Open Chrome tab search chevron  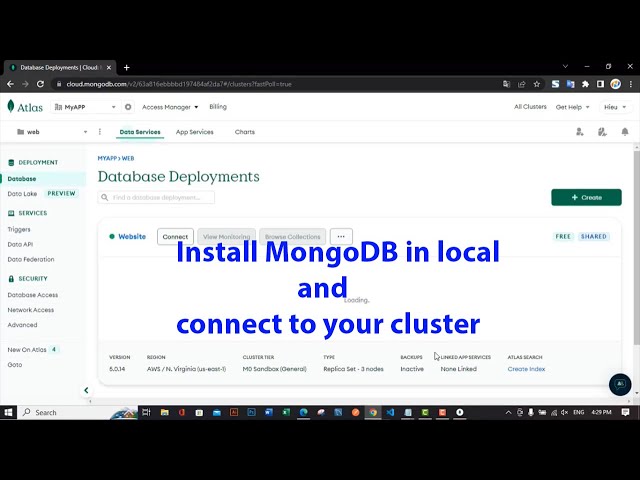(565, 66)
